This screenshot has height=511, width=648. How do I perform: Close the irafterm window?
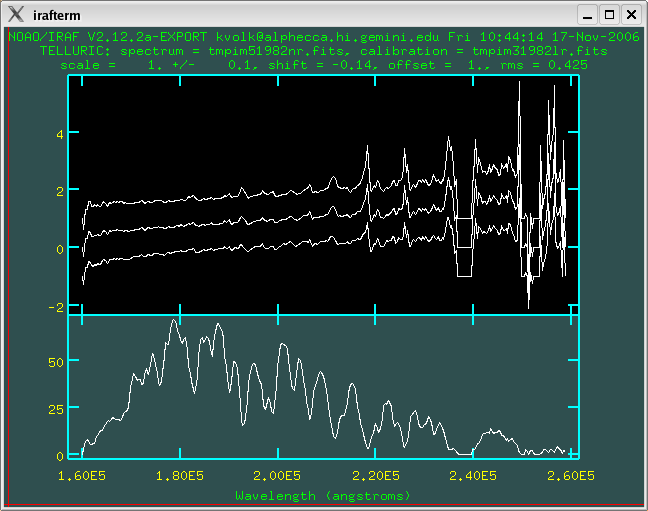tap(631, 15)
